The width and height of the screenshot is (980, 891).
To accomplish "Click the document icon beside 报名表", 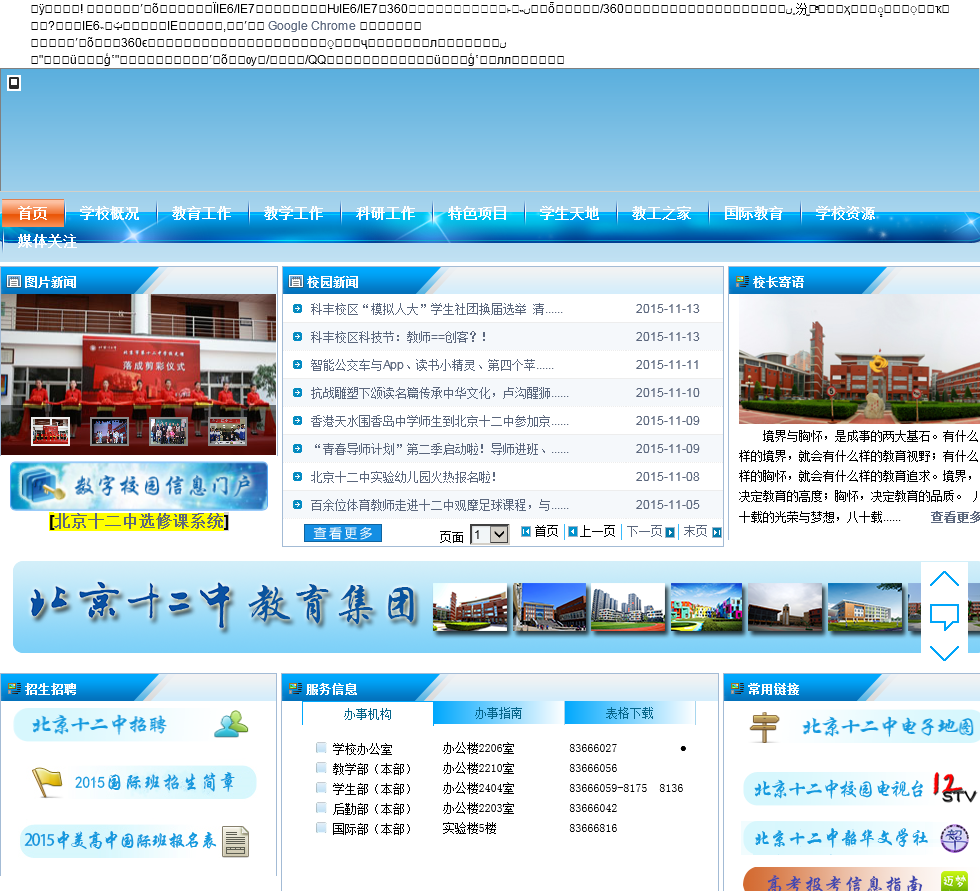I will pos(236,842).
